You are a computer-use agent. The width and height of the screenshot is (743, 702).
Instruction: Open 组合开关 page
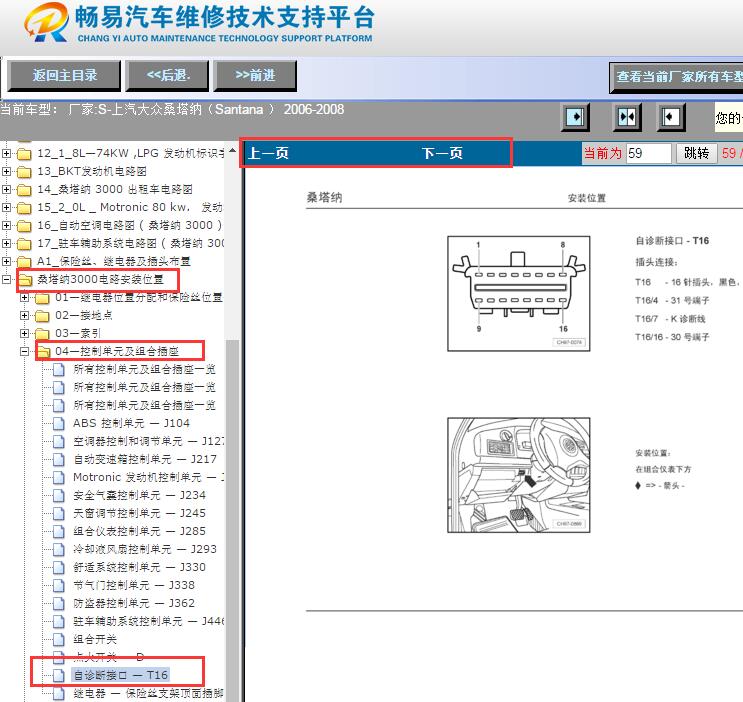click(95, 639)
